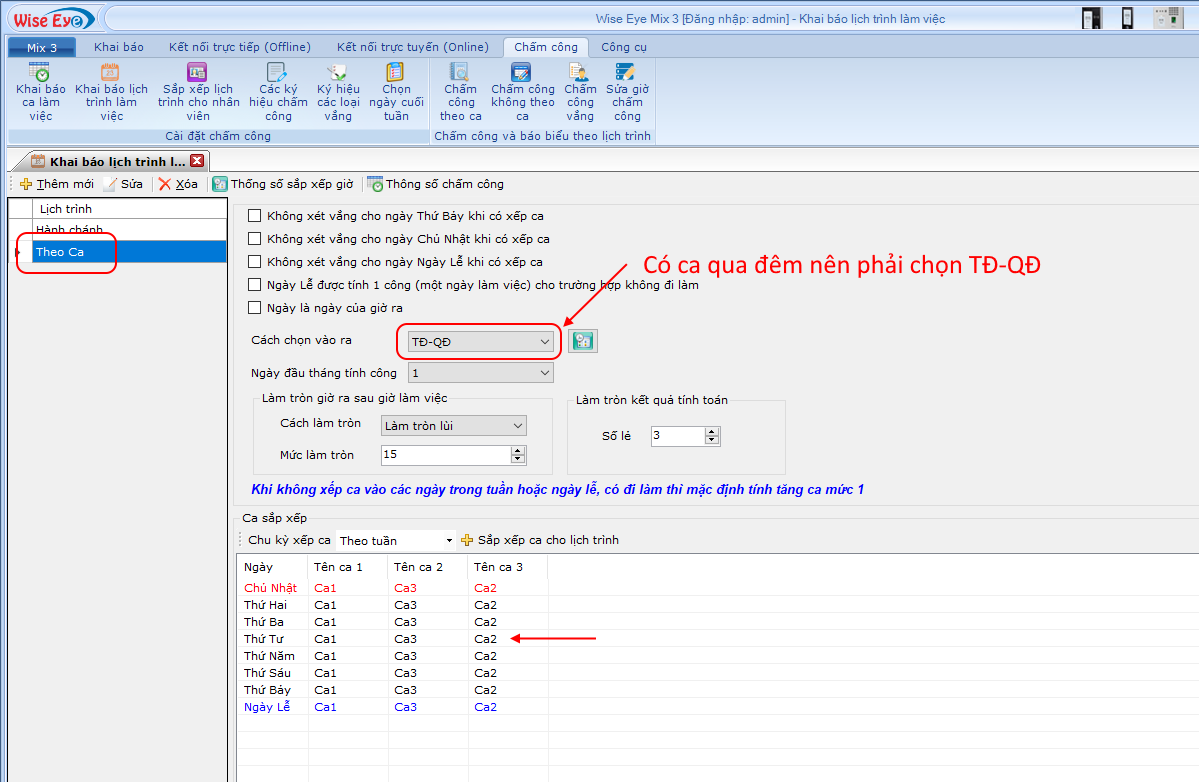This screenshot has width=1199, height=782.
Task: Open Khai báo ca làm việc ribbon icon
Action: [40, 73]
